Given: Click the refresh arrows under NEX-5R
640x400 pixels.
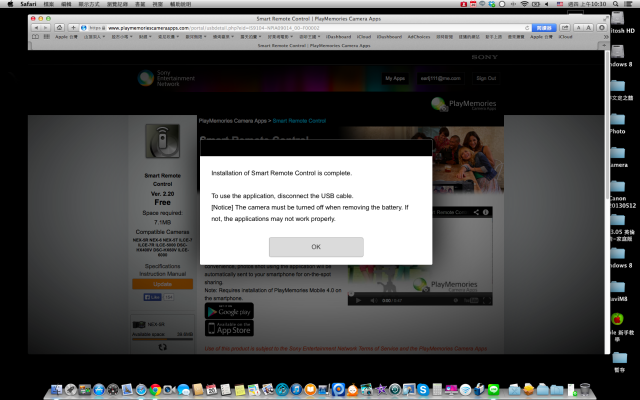Looking at the screenshot, I should click(x=162, y=347).
